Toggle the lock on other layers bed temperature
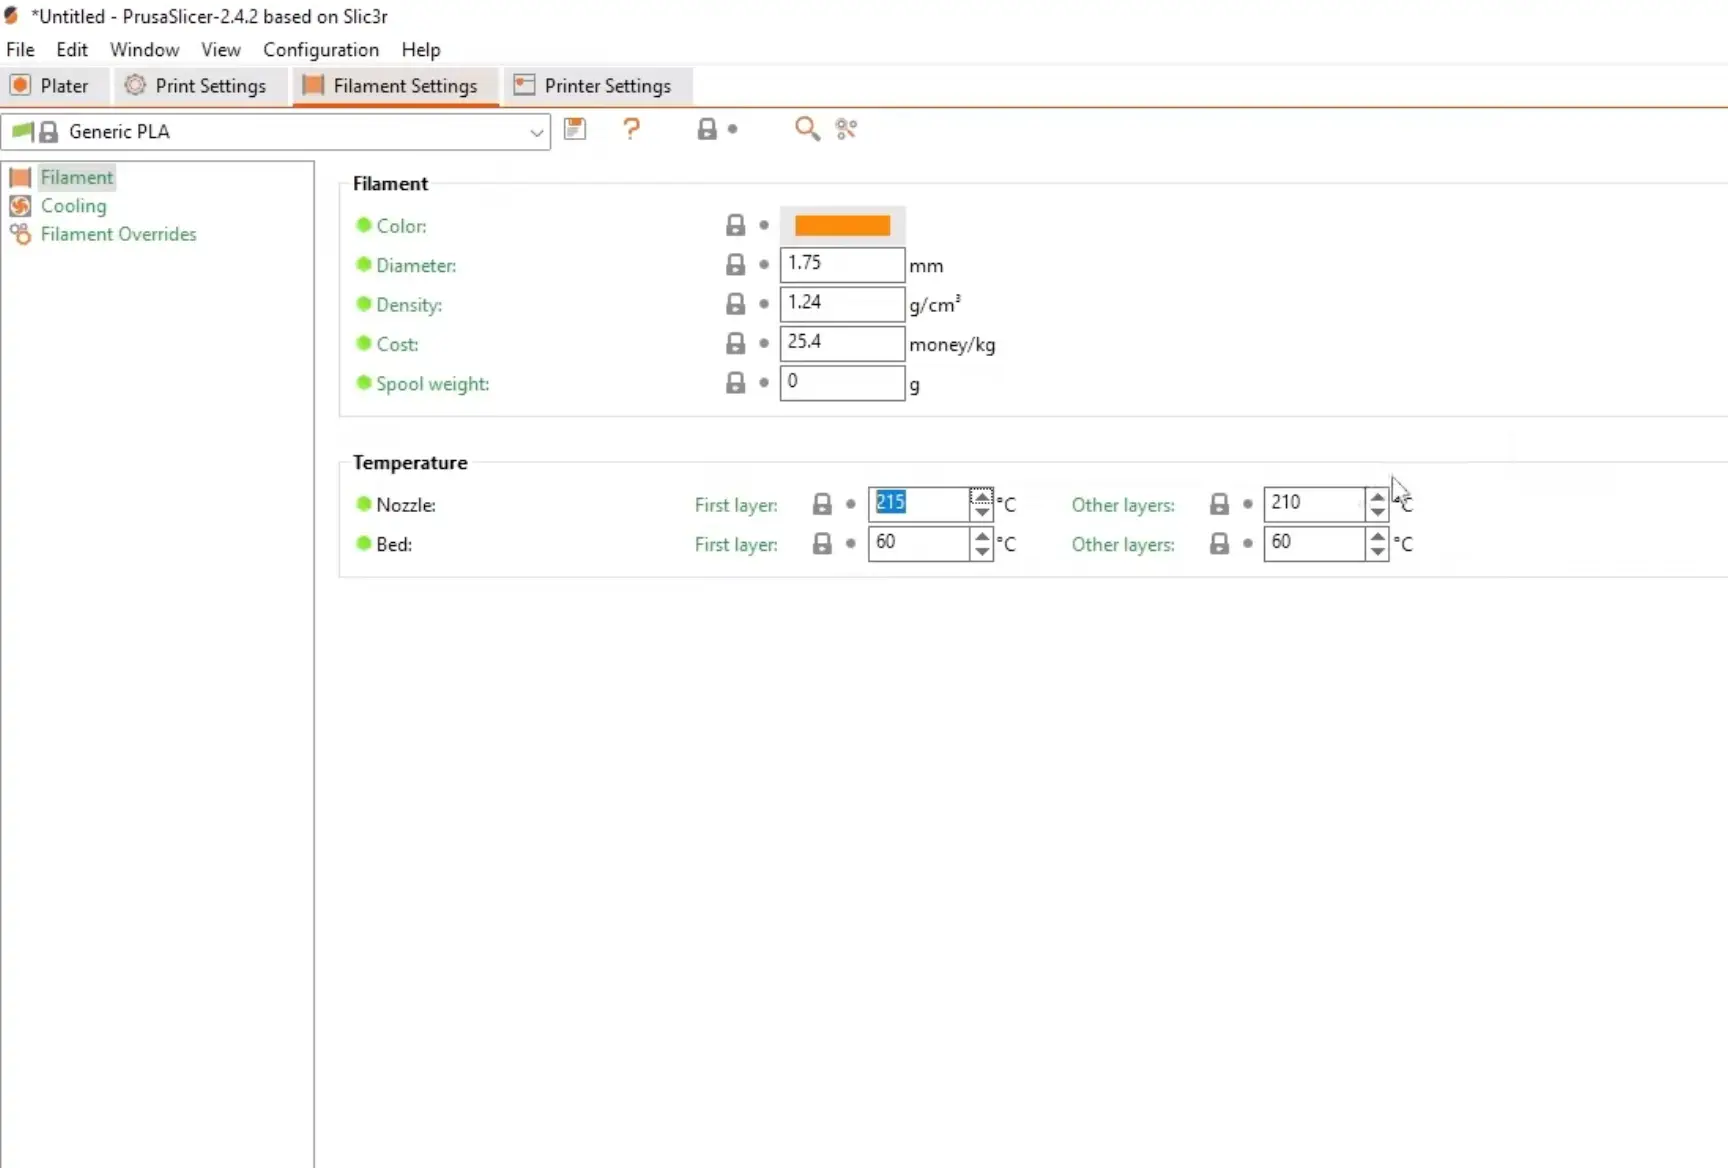 [x=1219, y=543]
